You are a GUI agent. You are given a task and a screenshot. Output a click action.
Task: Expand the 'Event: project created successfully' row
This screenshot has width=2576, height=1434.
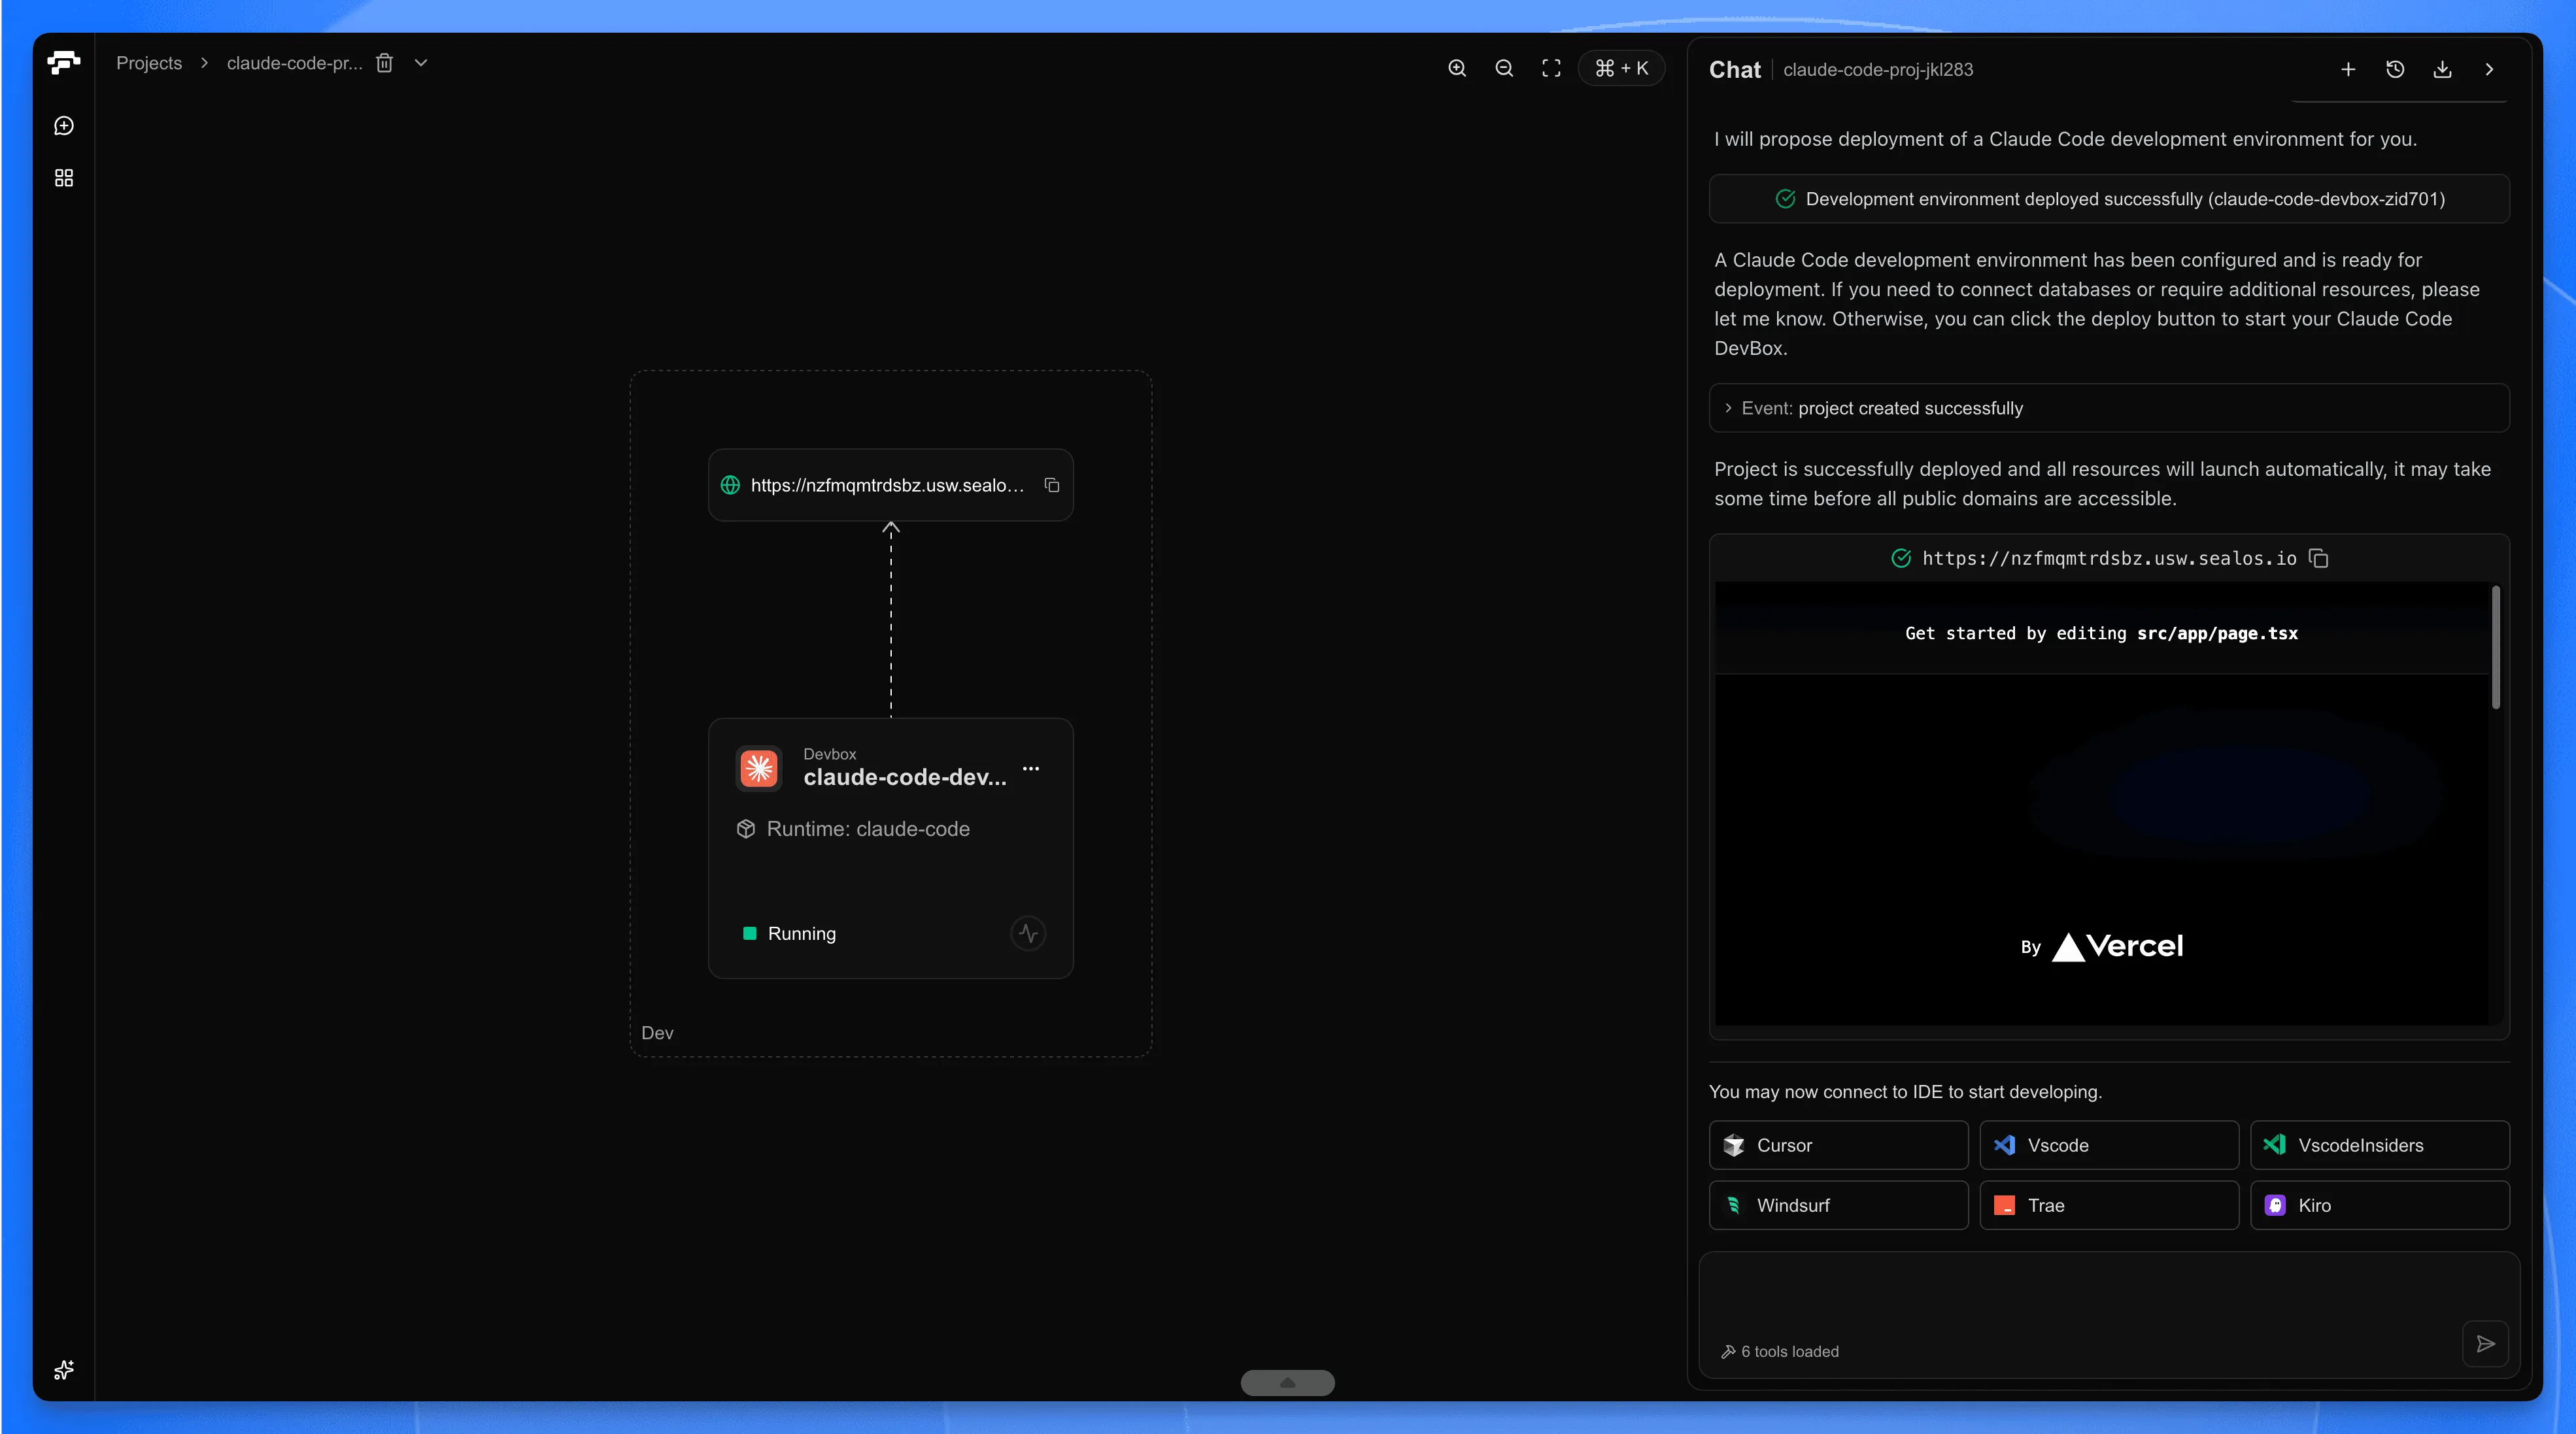[x=2109, y=408]
